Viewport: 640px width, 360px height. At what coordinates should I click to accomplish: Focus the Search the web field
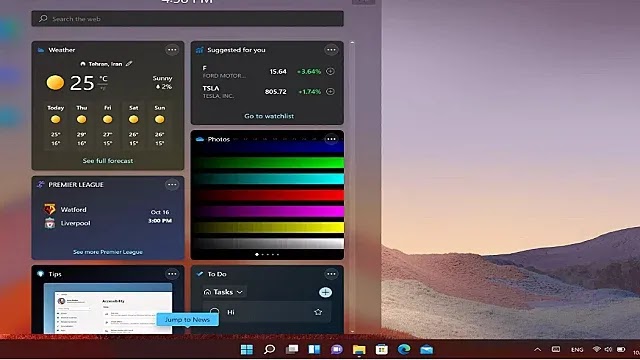coord(187,19)
